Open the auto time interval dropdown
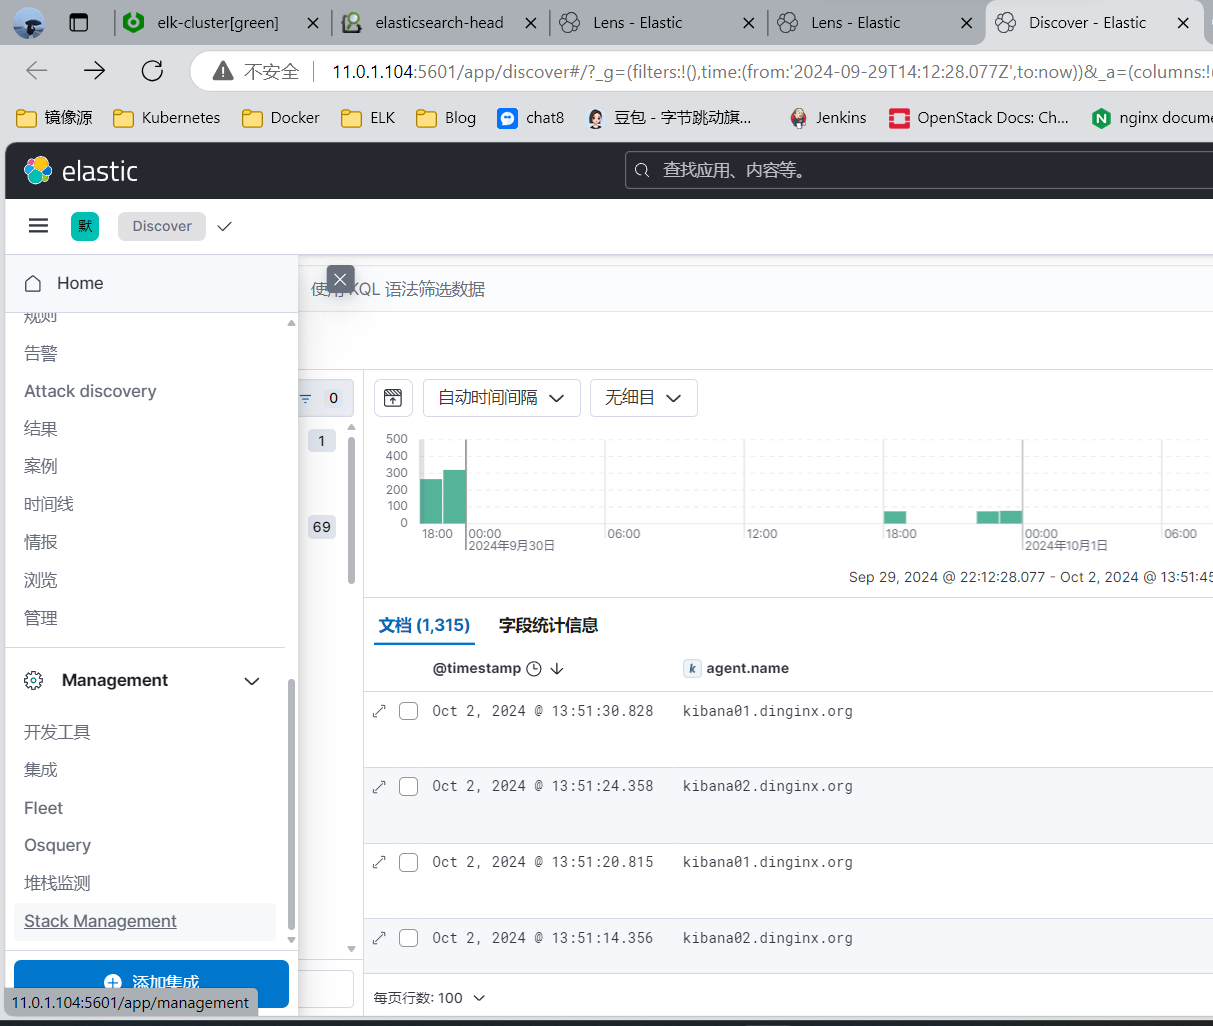Viewport: 1213px width, 1026px height. coord(502,398)
